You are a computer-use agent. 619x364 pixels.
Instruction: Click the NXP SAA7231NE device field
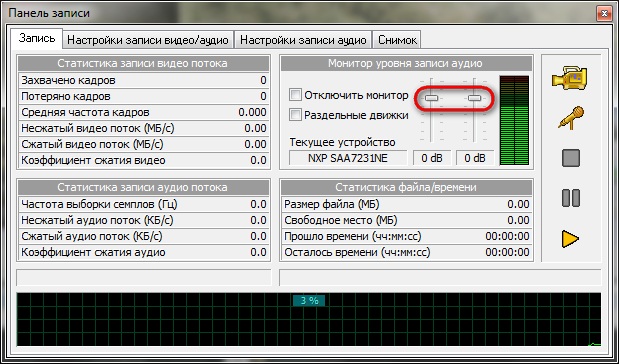[348, 158]
